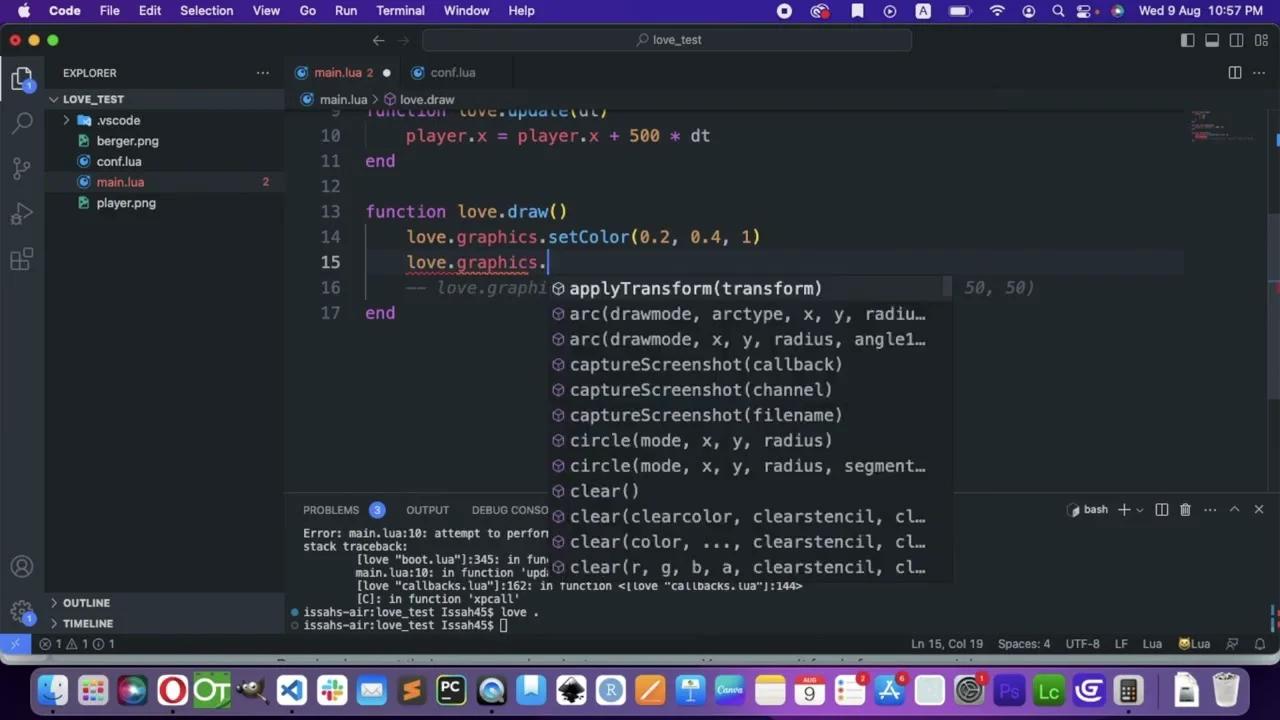Toggle the secondary side bar layout icon
This screenshot has height=720, width=1280.
coord(1236,40)
